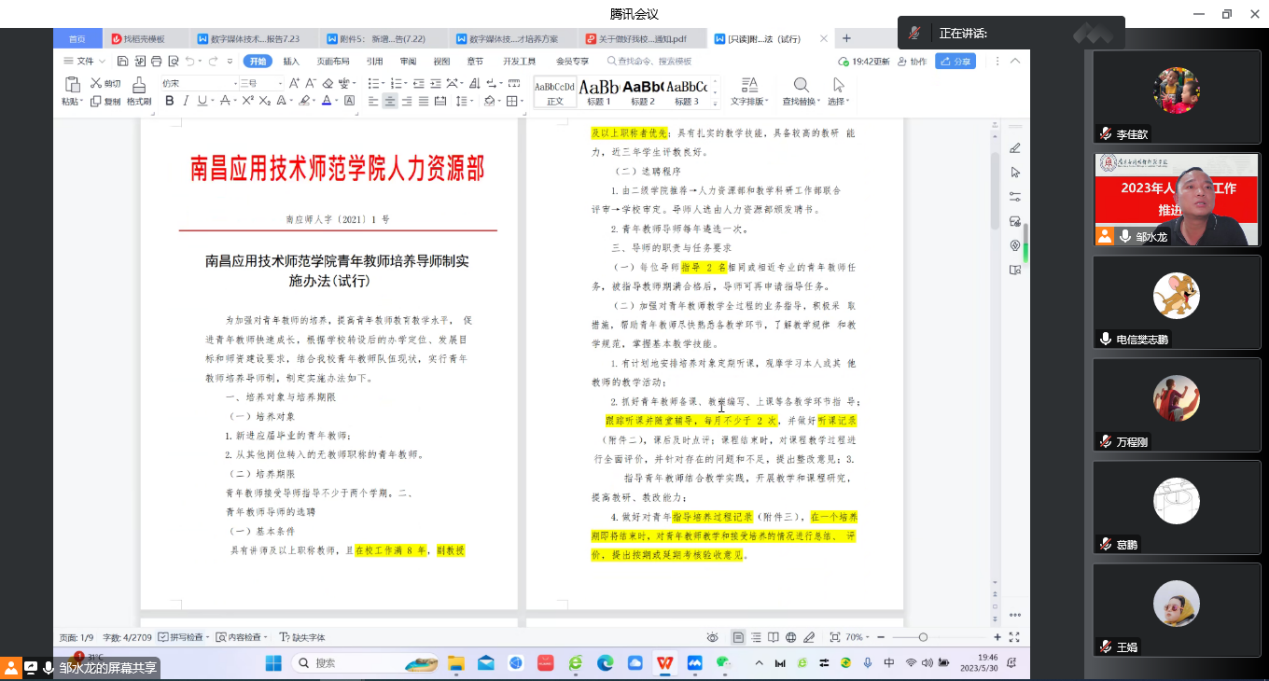The width and height of the screenshot is (1269, 681).
Task: Click the 协作 (Collaborate) button
Action: (x=912, y=61)
